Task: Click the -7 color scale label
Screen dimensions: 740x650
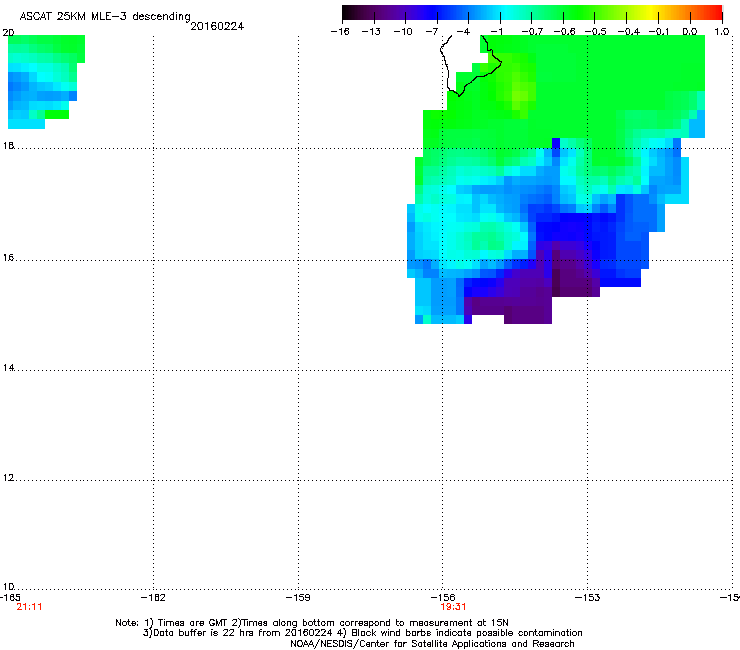Action: click(432, 32)
